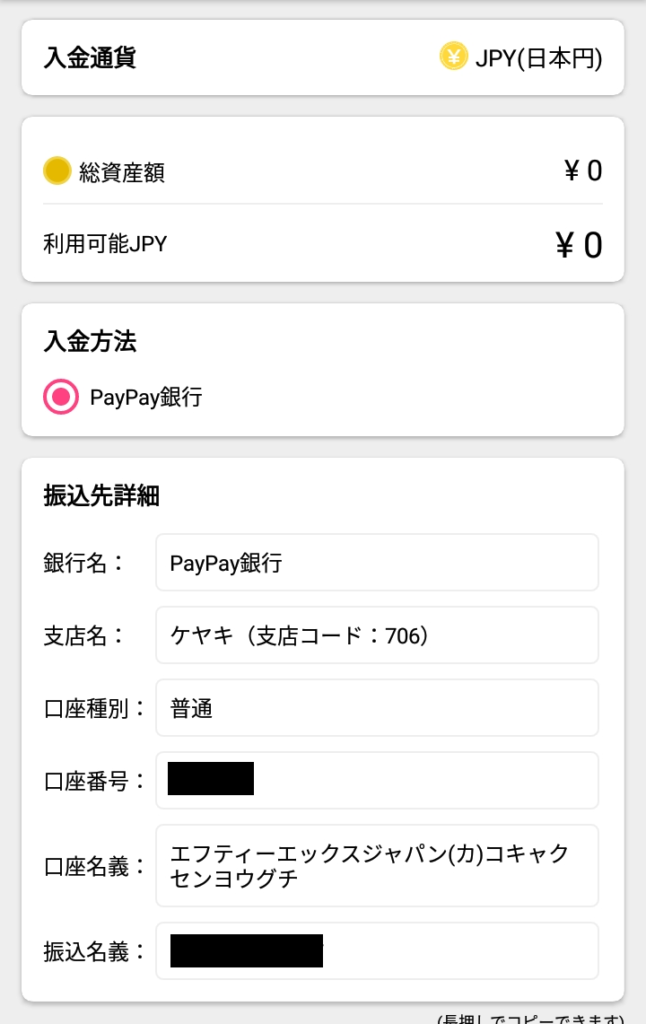
Task: Click the 利用可能JPY label text
Action: click(x=105, y=243)
